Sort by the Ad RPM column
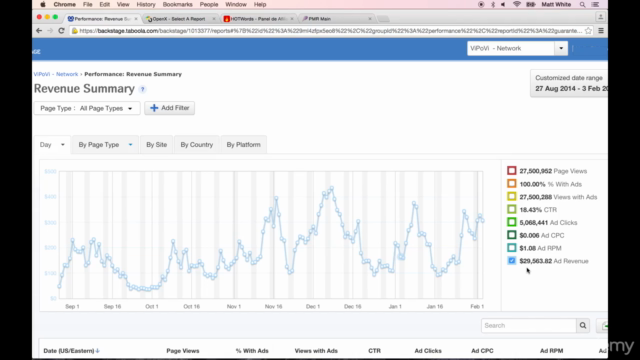Screen dimensions: 640x360 coord(551,351)
